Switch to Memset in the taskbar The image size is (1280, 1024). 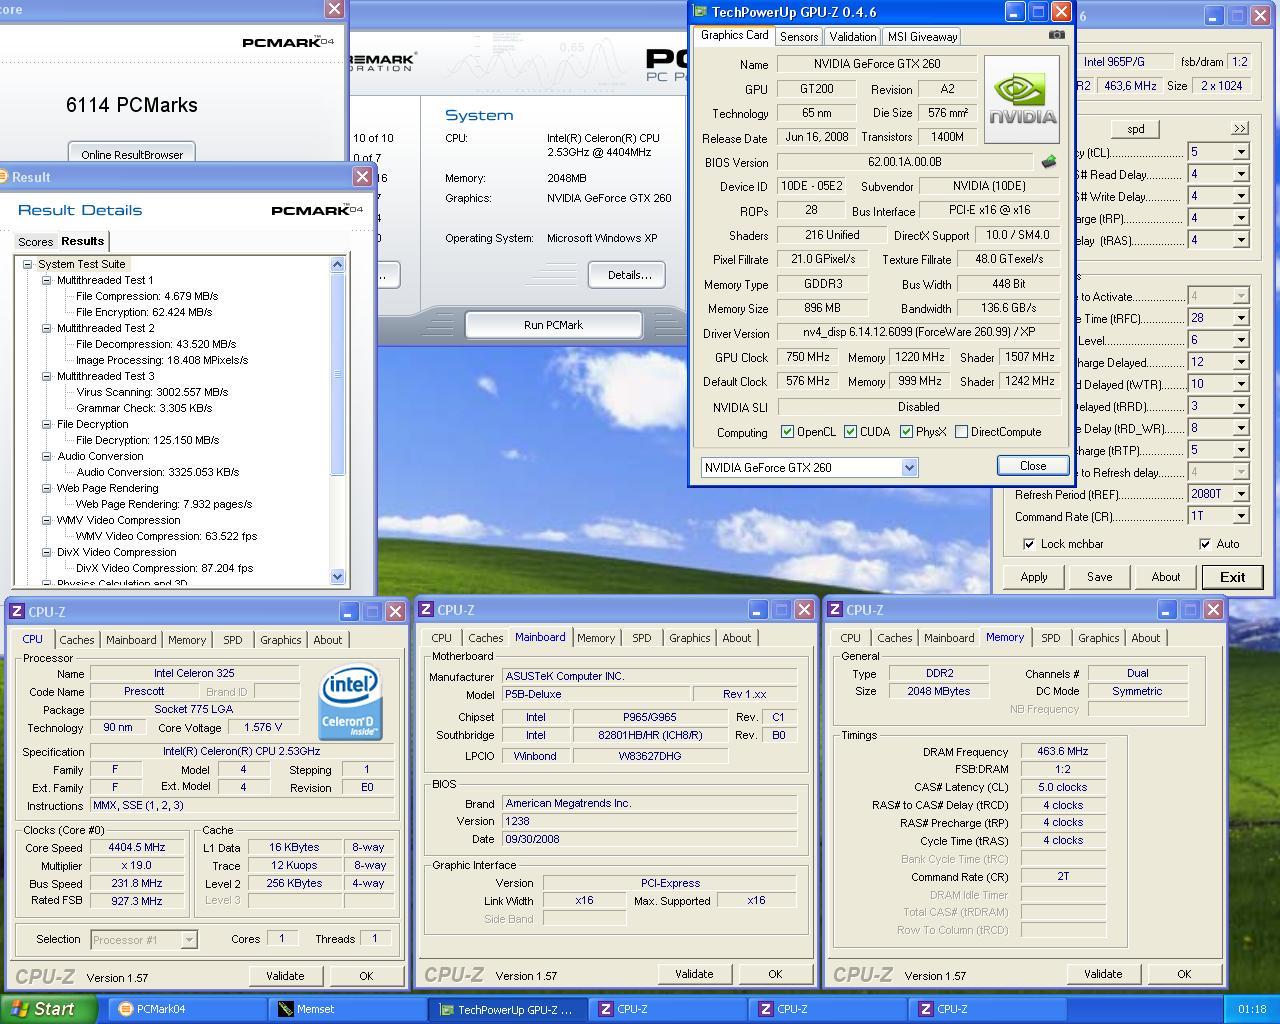point(348,1010)
